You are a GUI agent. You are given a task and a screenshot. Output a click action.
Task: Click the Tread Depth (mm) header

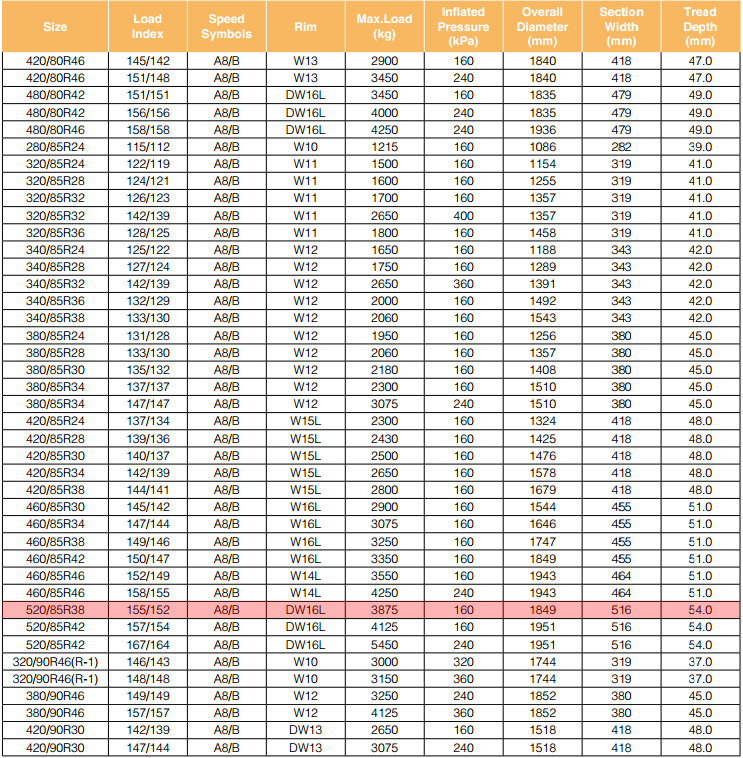(x=700, y=26)
